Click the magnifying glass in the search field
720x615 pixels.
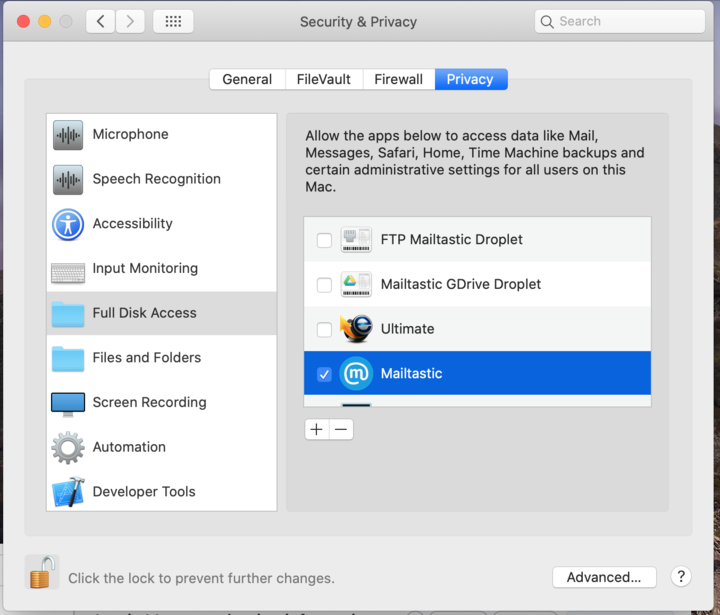pyautogui.click(x=547, y=22)
